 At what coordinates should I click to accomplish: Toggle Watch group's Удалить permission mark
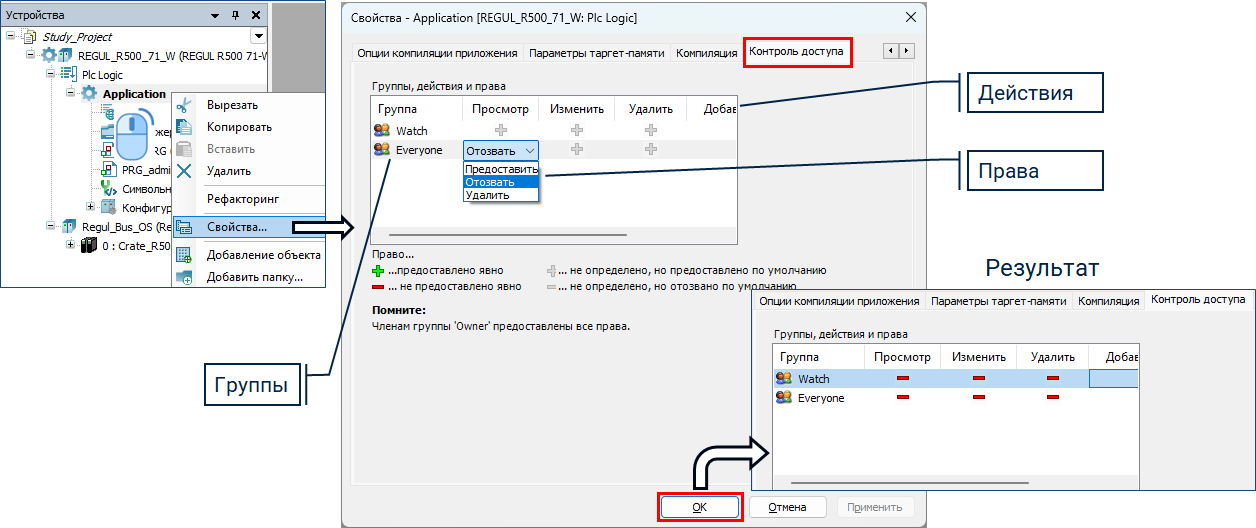651,130
